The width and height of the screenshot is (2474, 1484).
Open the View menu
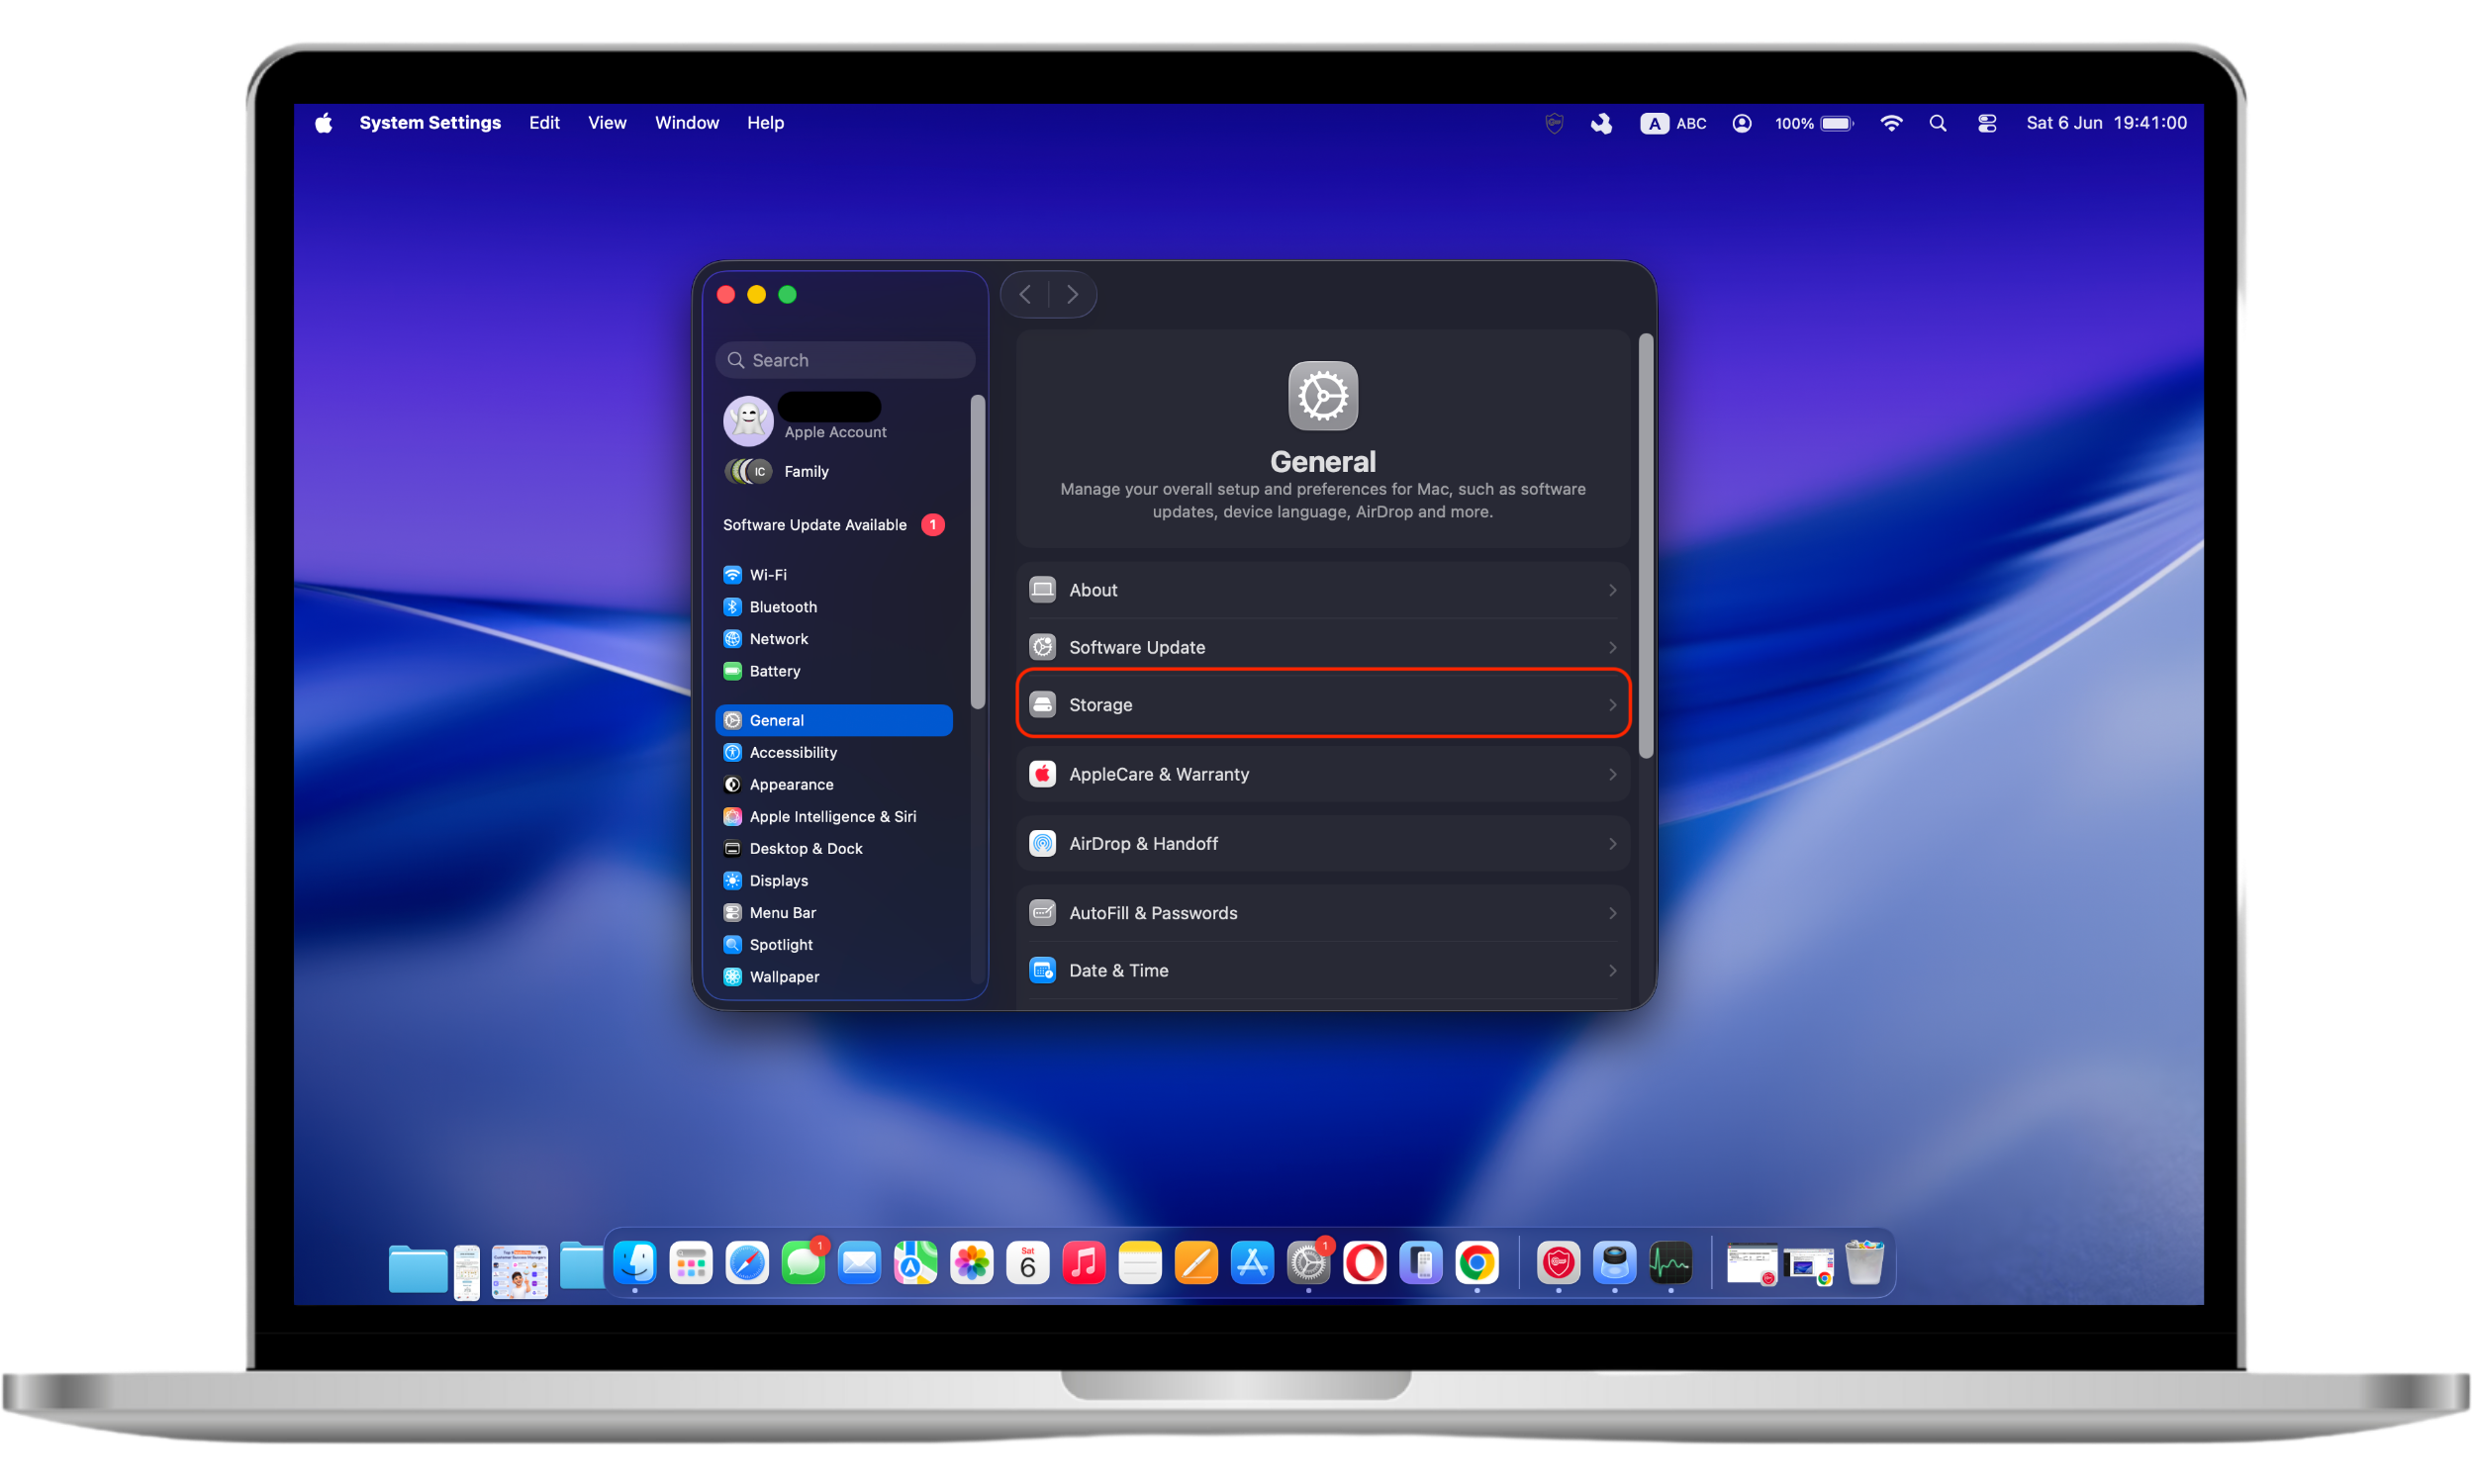(607, 123)
